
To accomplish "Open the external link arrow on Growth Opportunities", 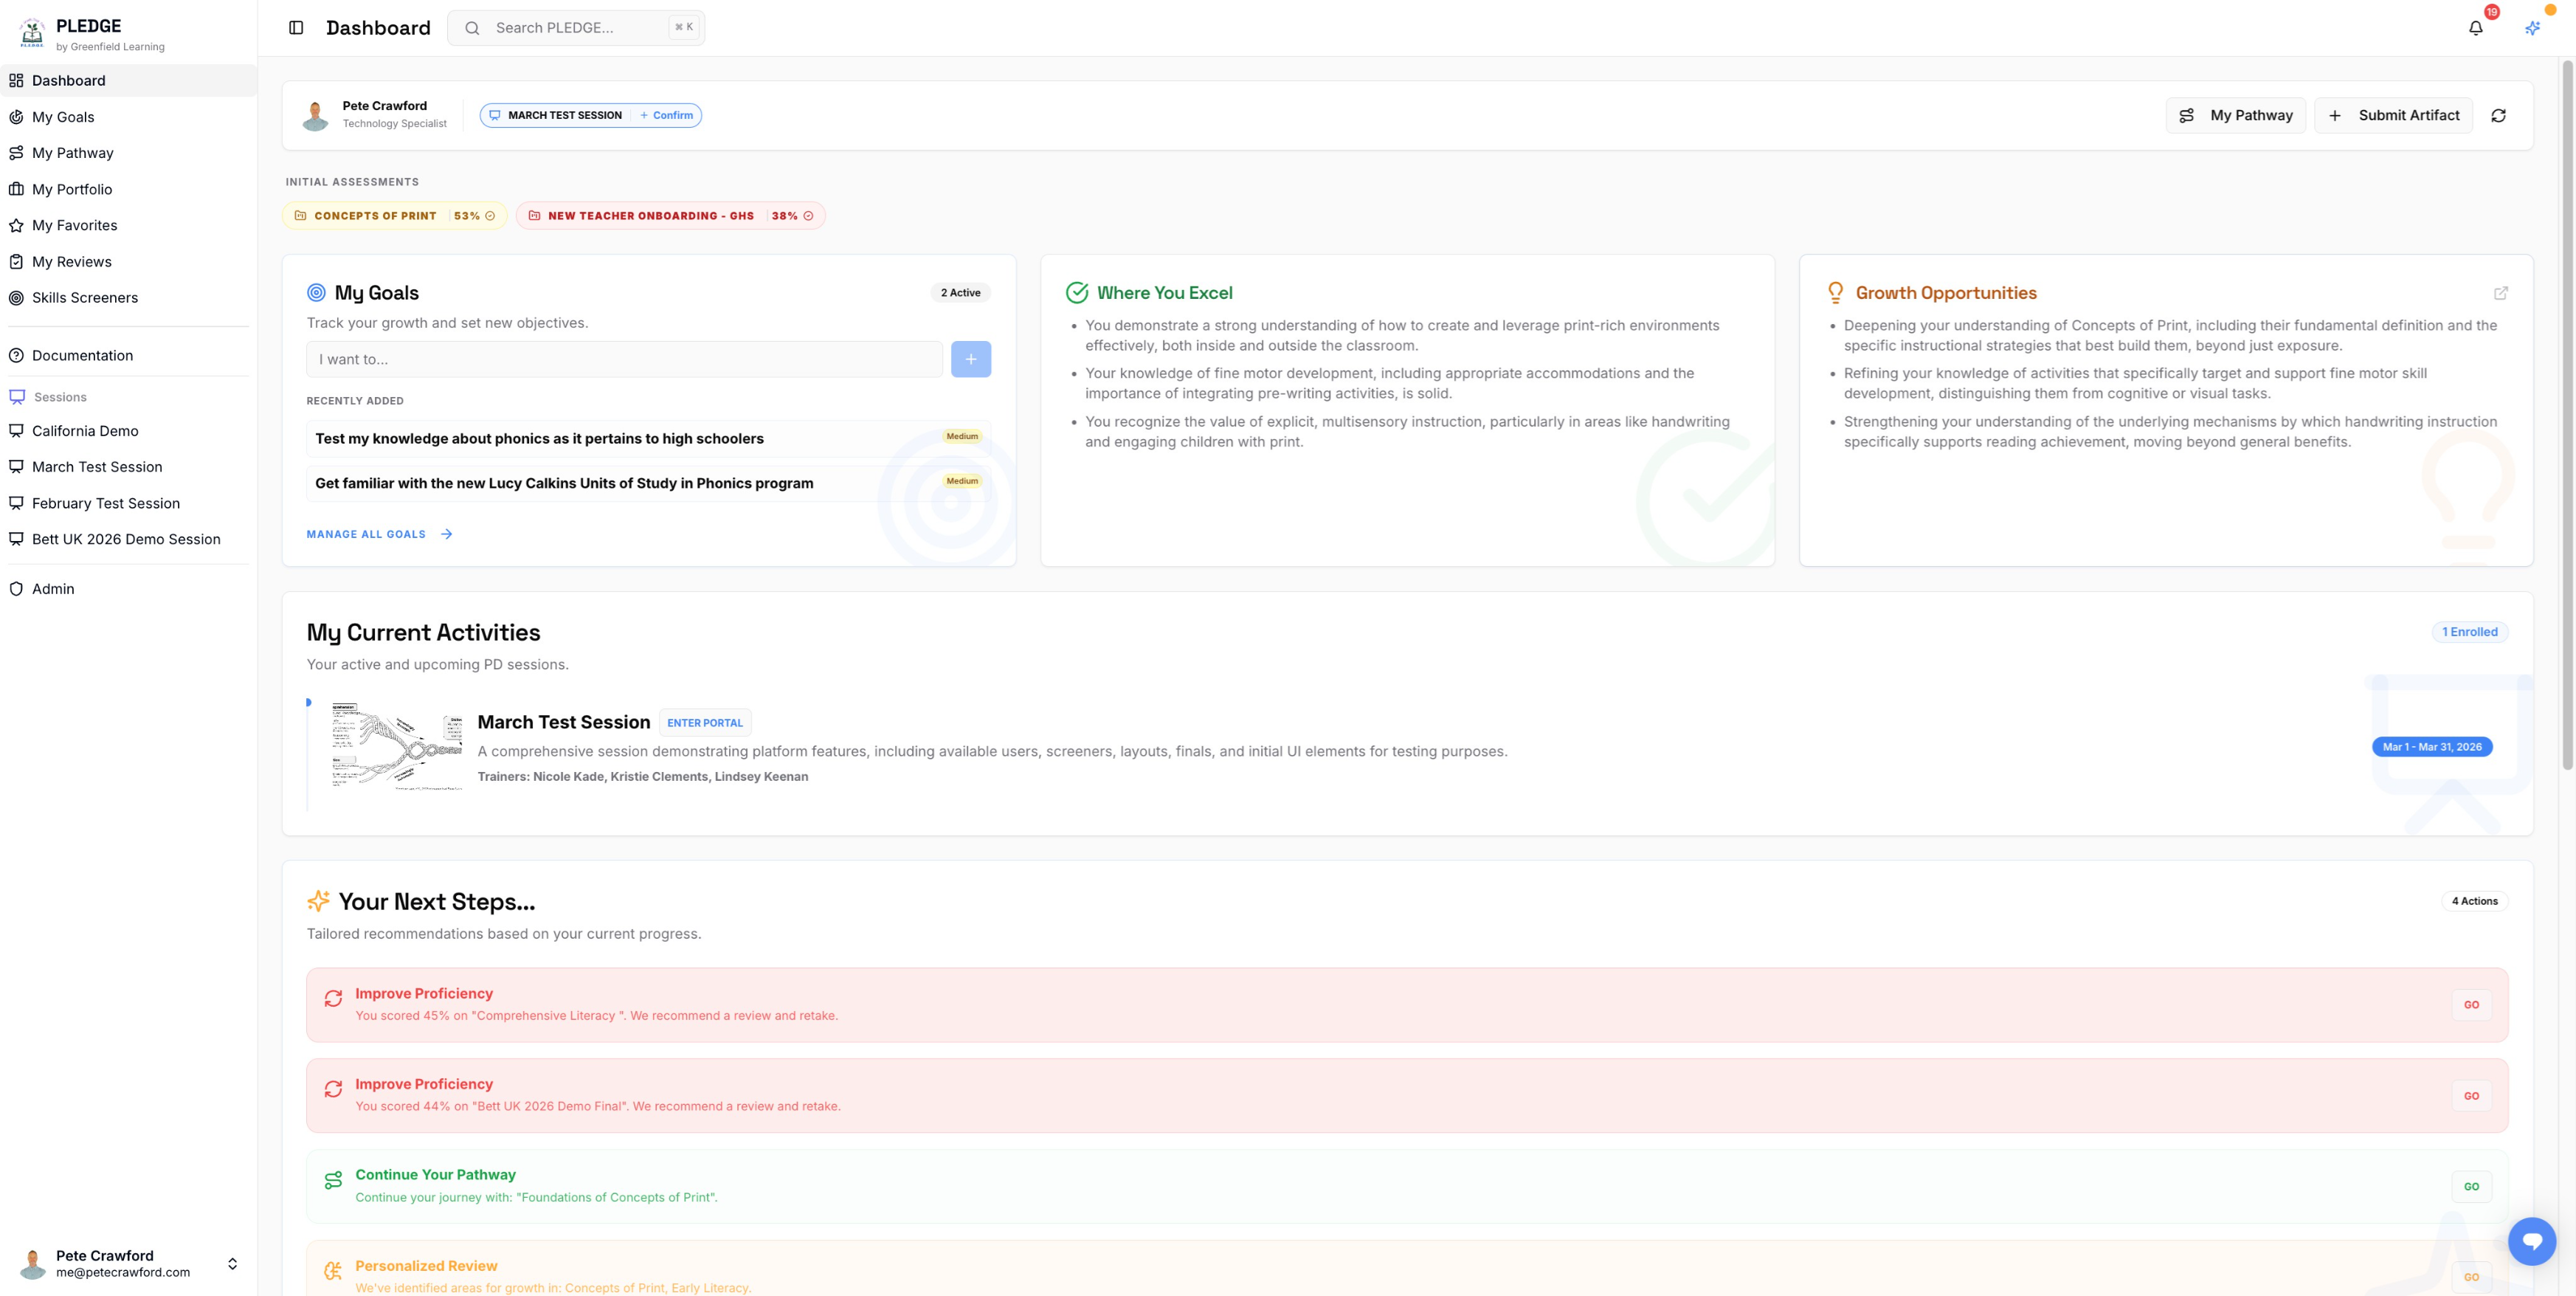I will point(2502,293).
